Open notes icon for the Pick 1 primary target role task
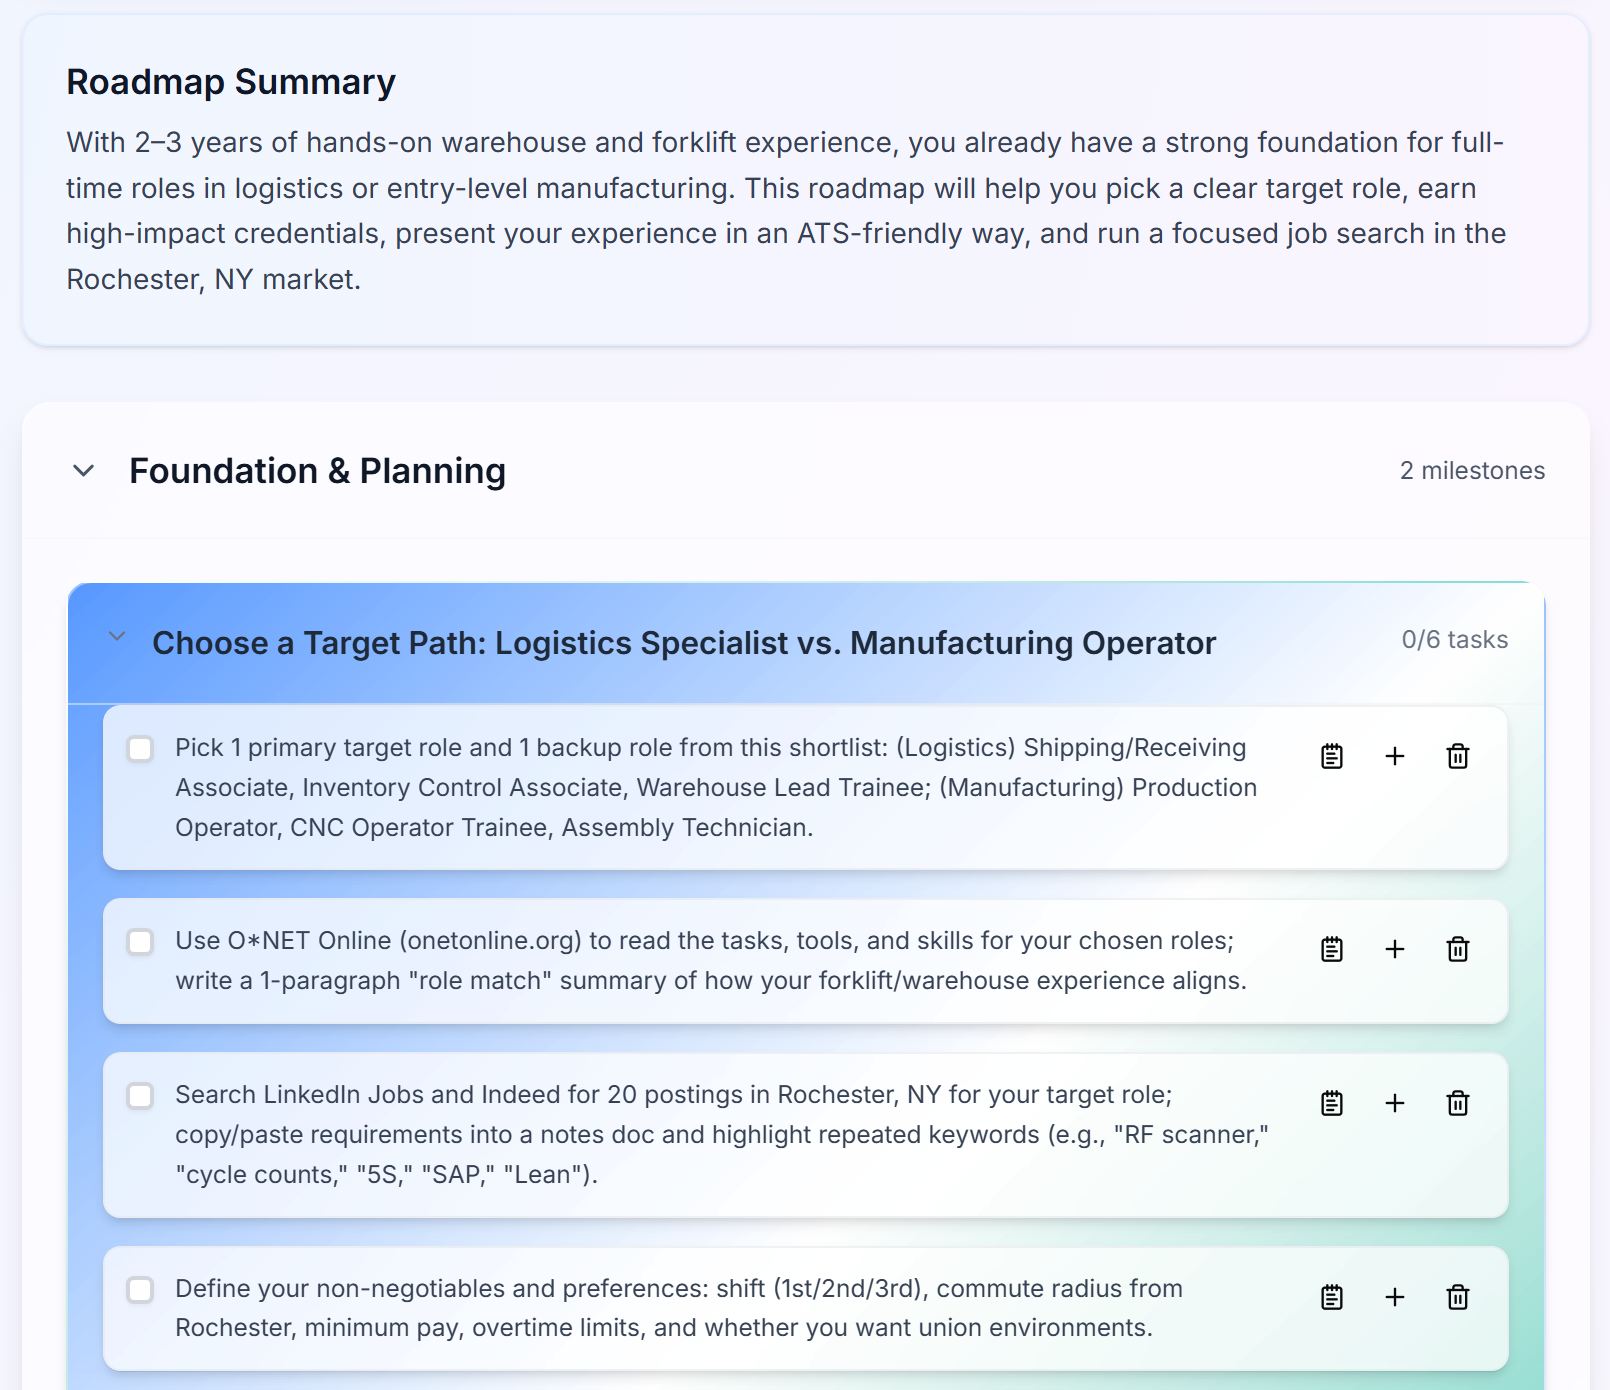1610x1390 pixels. [1332, 756]
